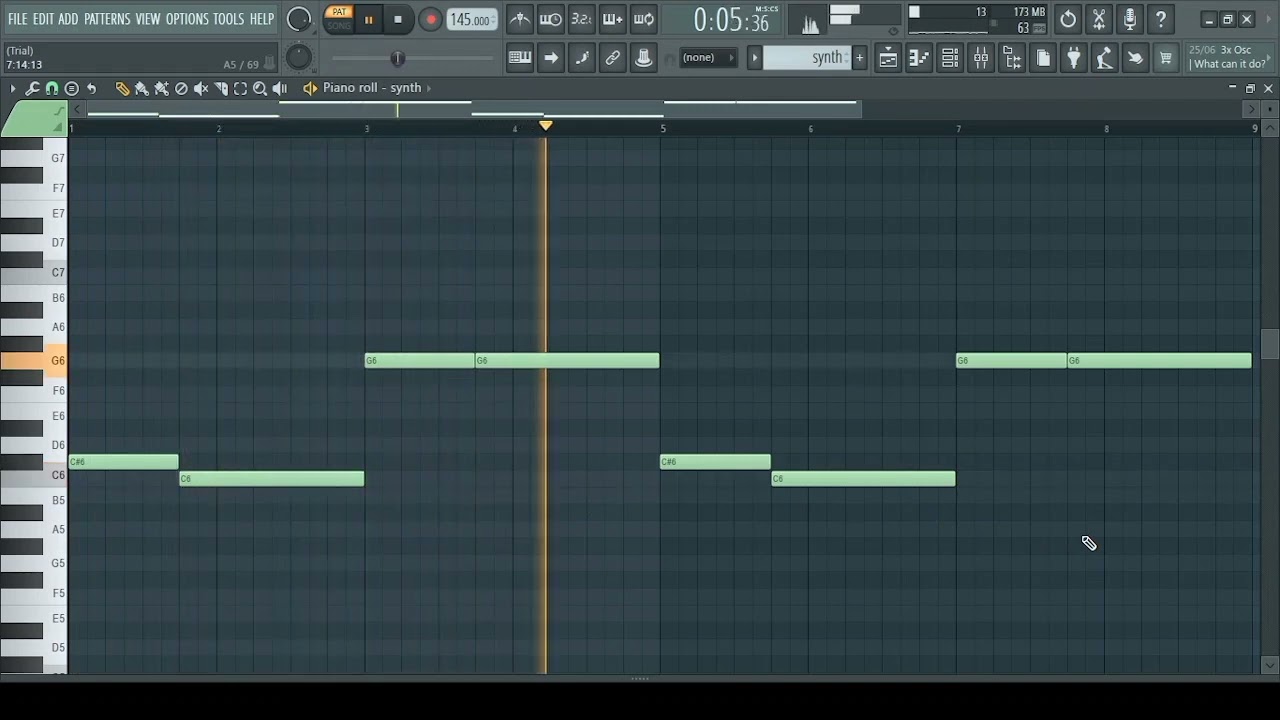Toggle typing keyboard to piano icon
Image resolution: width=1280 pixels, height=720 pixels.
click(519, 58)
